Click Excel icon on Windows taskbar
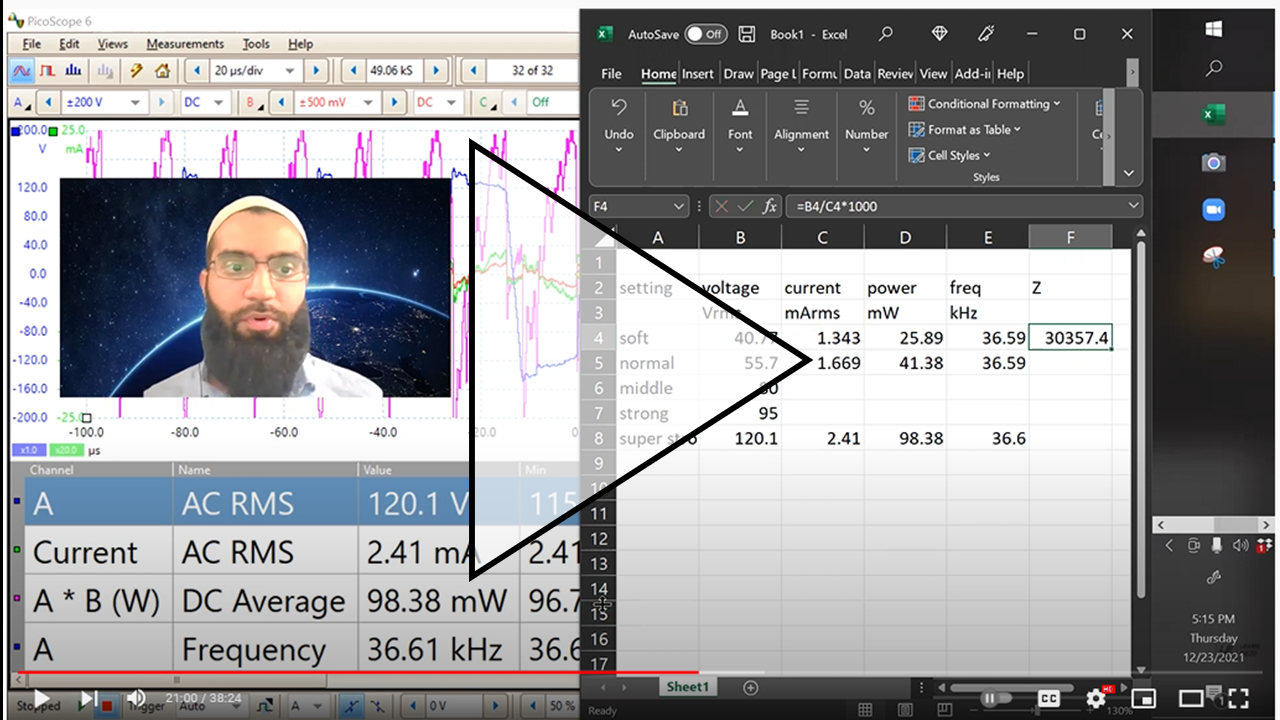 [1214, 115]
